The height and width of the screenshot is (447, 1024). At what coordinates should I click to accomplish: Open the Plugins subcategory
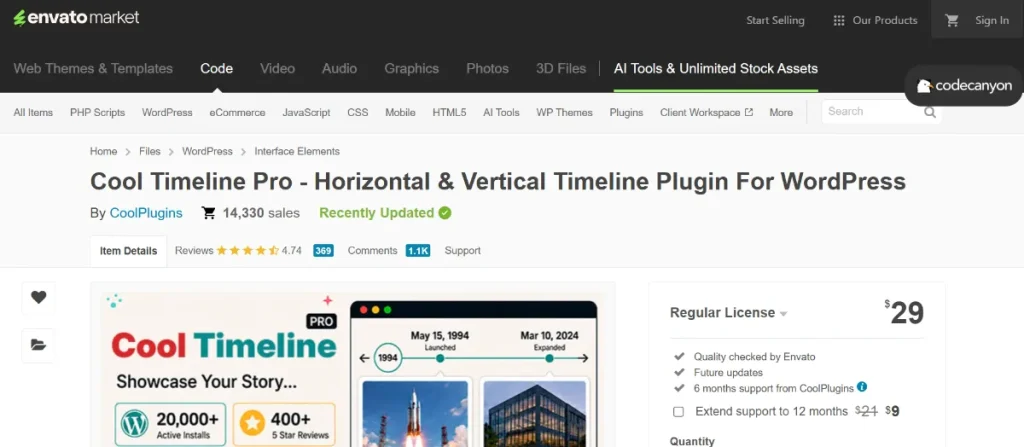click(x=626, y=112)
